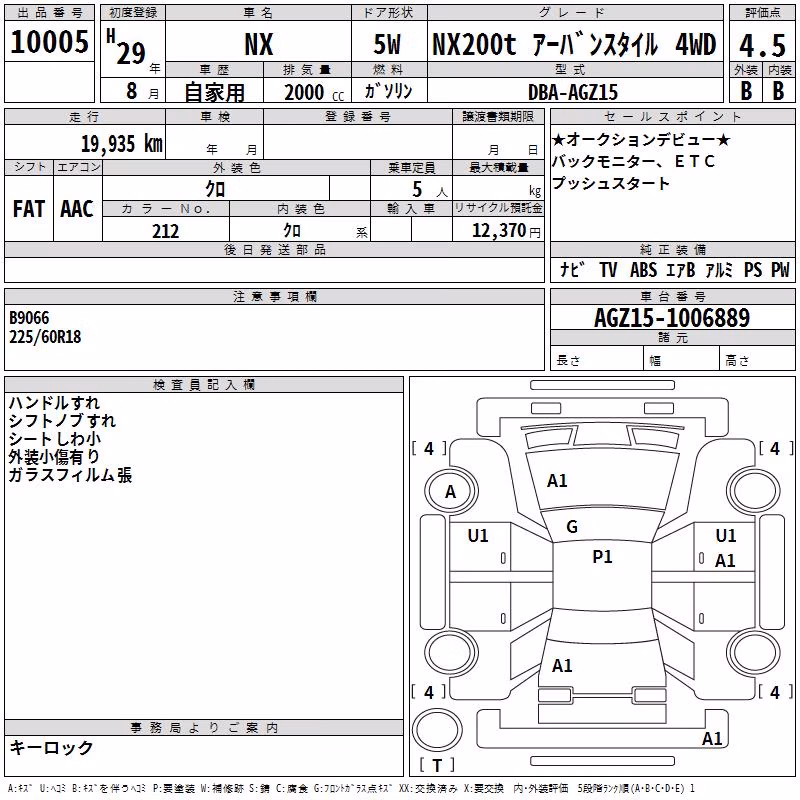Screen dimensions: 800x800
Task: Click TV in genuine equipment
Action: (x=608, y=269)
